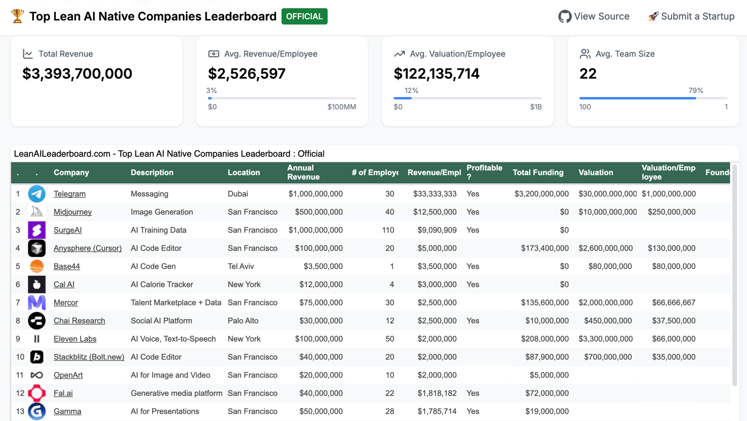
Task: Open the Gamma company link
Action: click(x=67, y=411)
